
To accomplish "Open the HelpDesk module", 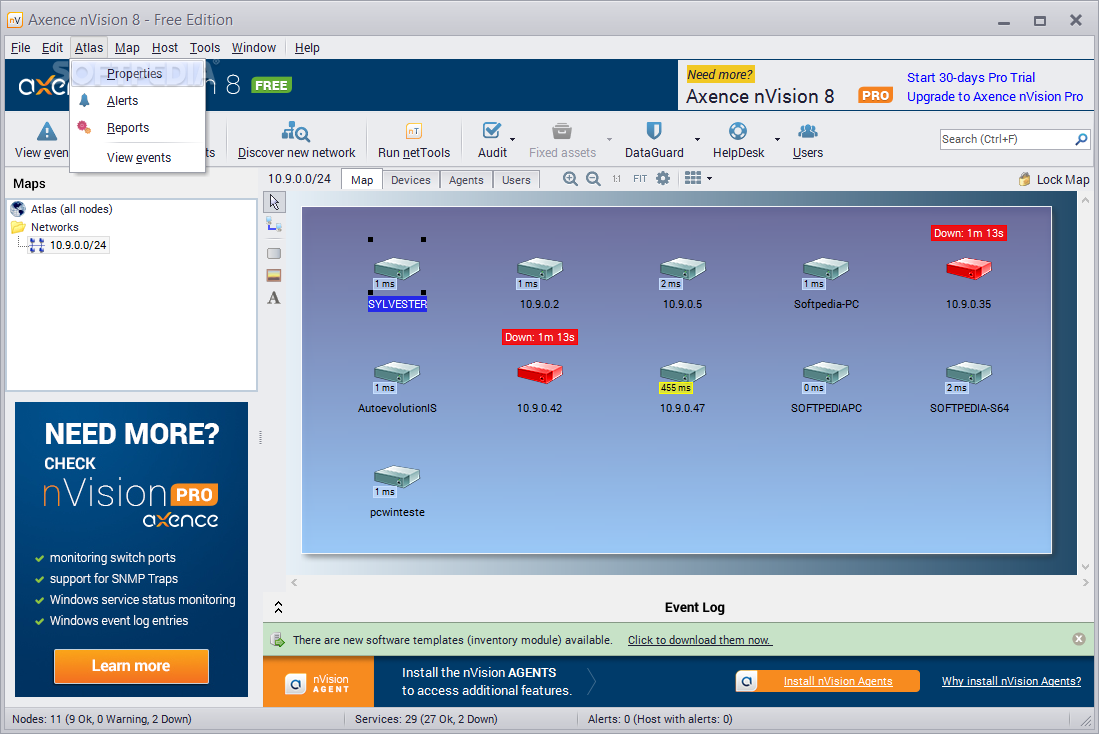I will click(x=738, y=140).
